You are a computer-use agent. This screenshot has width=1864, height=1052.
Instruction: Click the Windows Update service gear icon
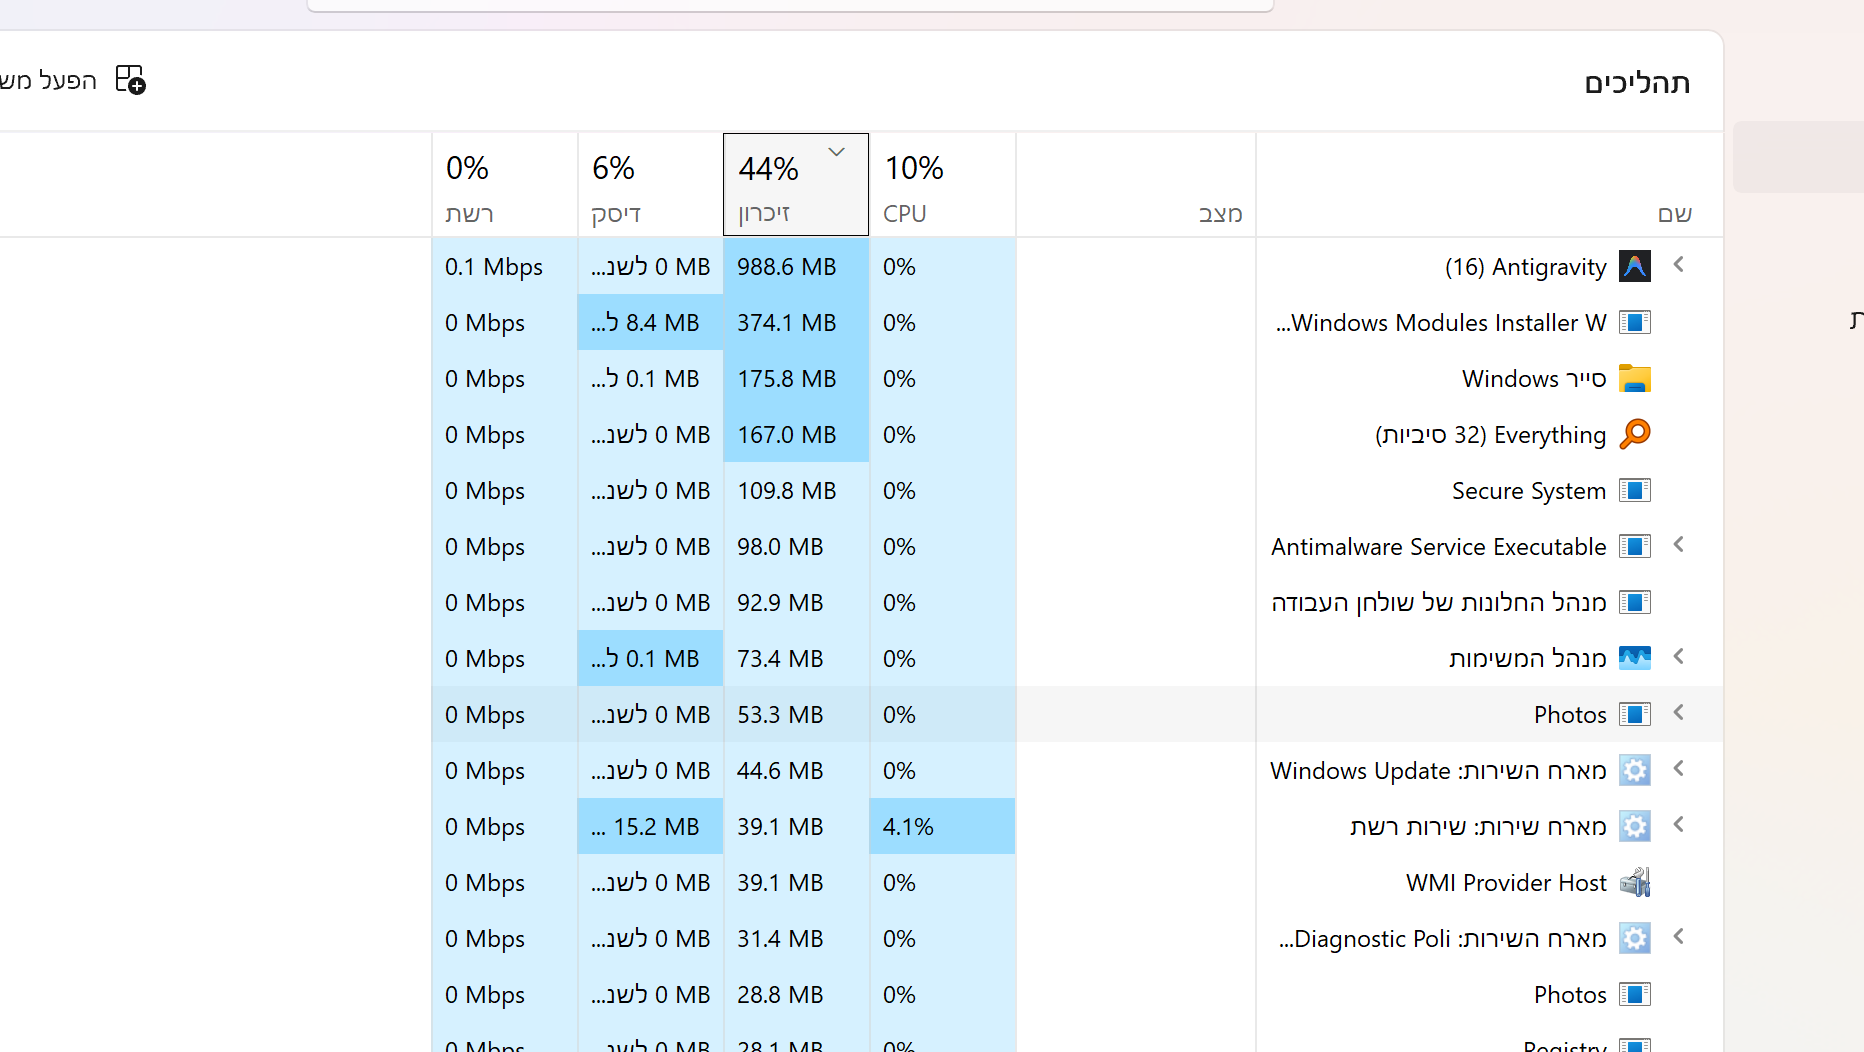pos(1634,770)
